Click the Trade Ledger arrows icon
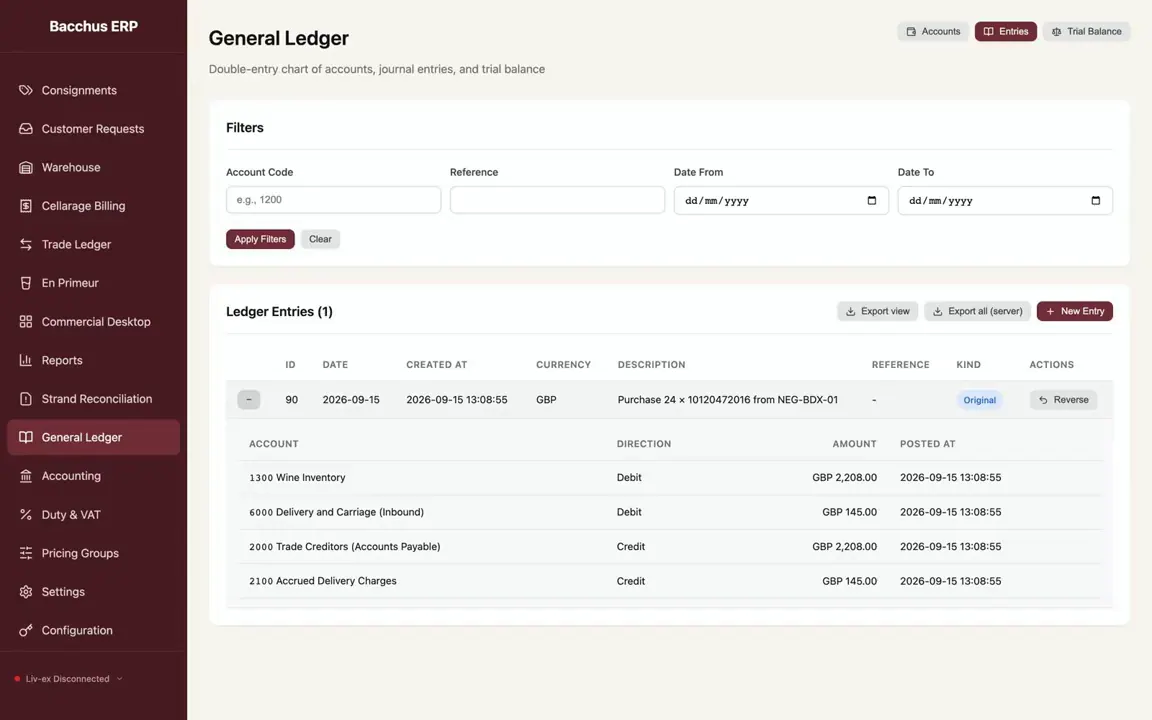Image resolution: width=1152 pixels, height=720 pixels. point(26,245)
